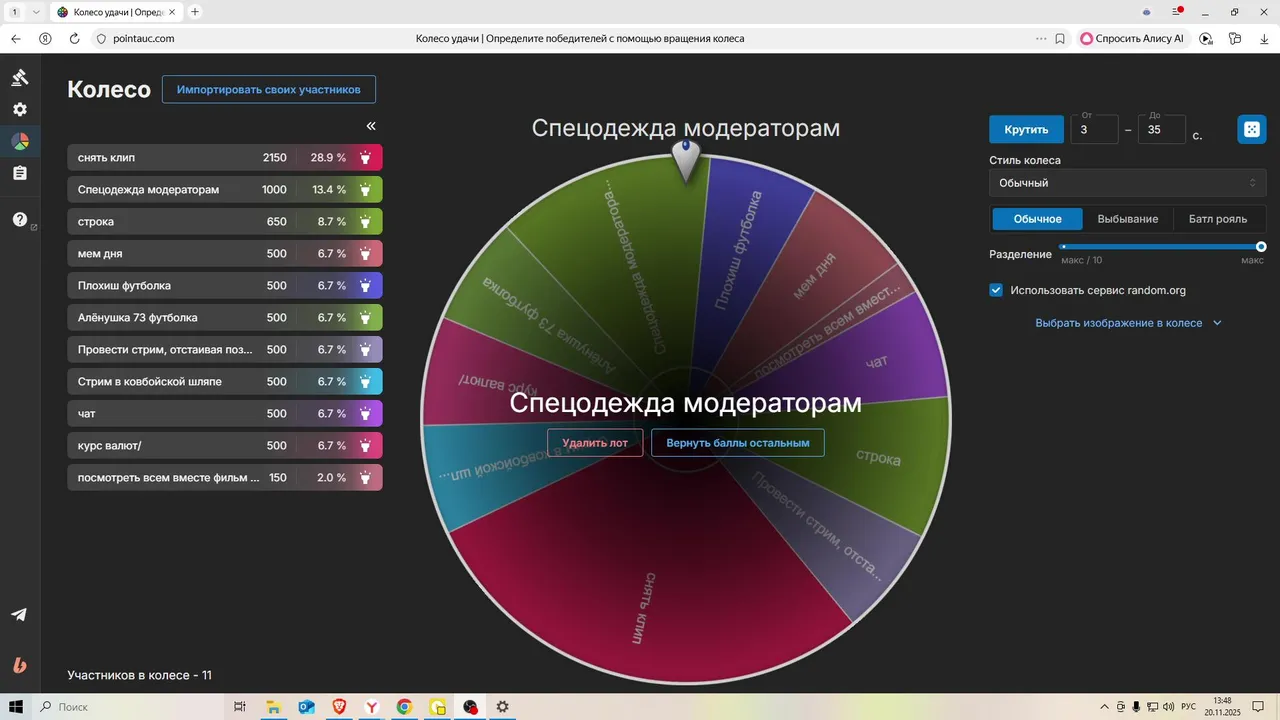Click the 'Разделение' slider right handle
Screen dimensions: 1280x720
[1261, 246]
